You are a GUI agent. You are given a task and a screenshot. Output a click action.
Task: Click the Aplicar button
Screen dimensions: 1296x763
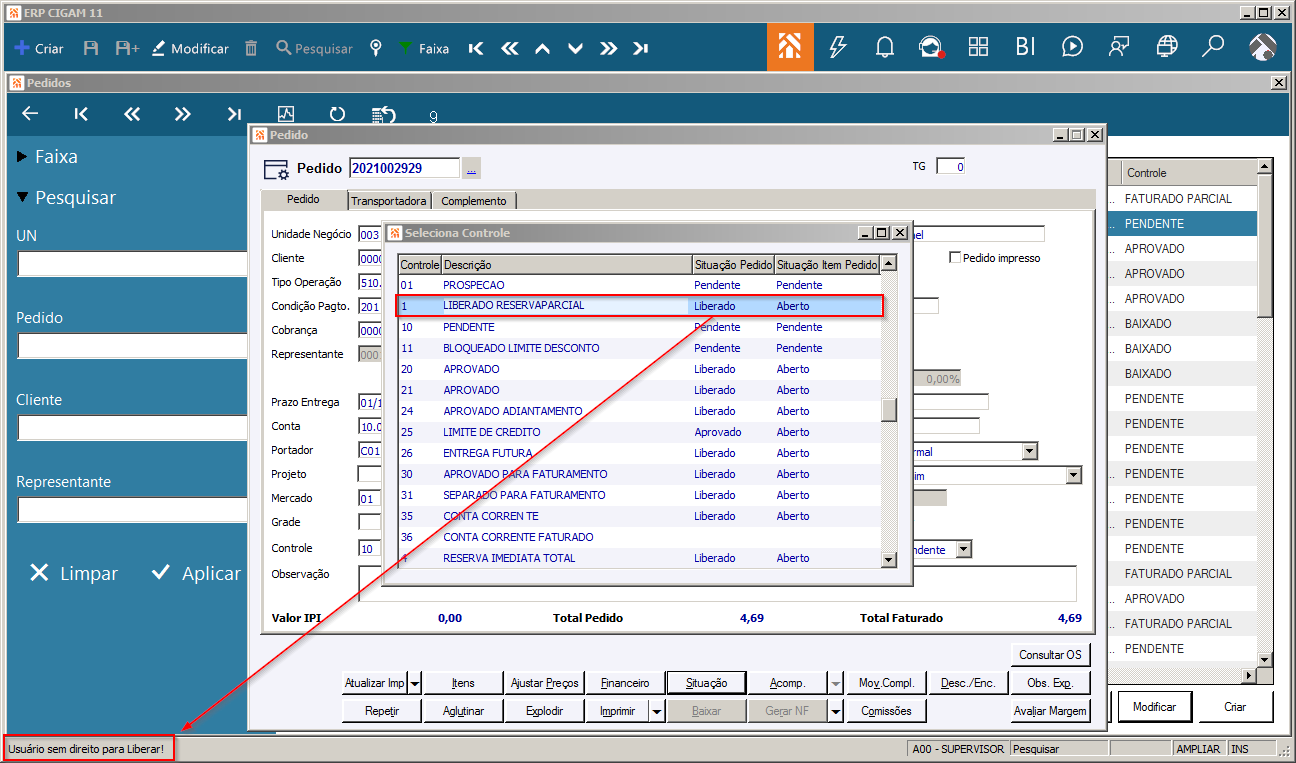tap(196, 573)
